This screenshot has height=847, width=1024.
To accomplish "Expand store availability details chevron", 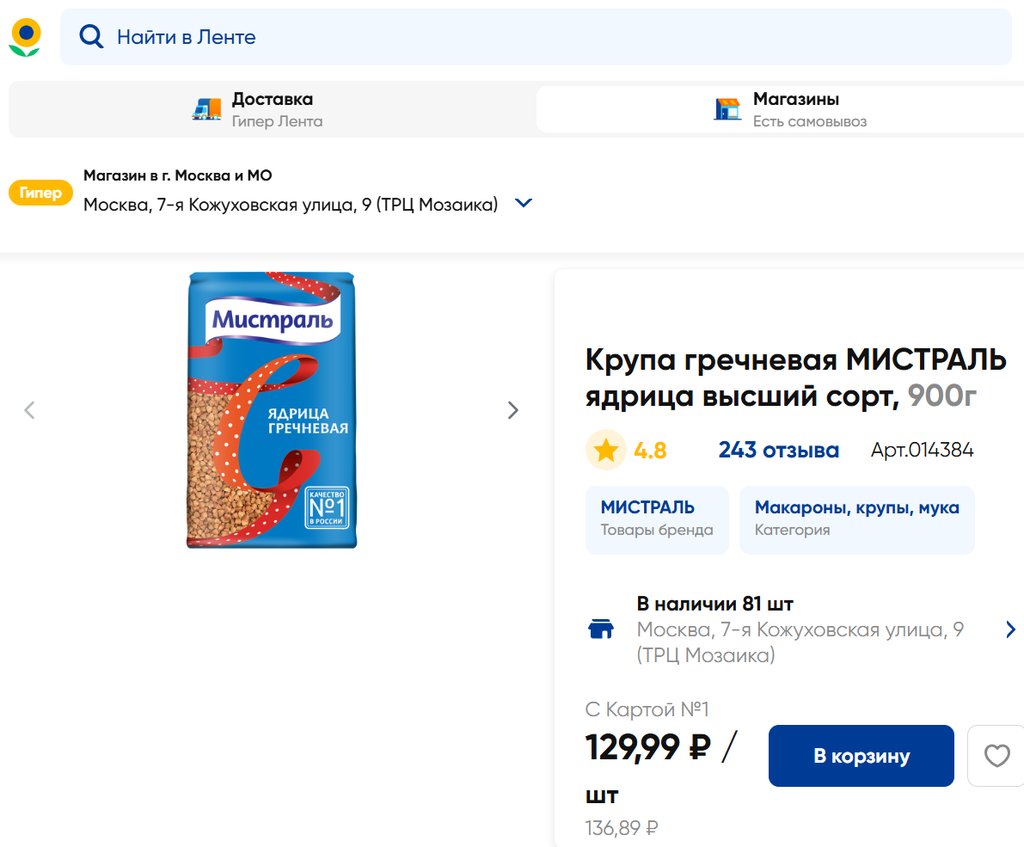I will (x=1010, y=629).
